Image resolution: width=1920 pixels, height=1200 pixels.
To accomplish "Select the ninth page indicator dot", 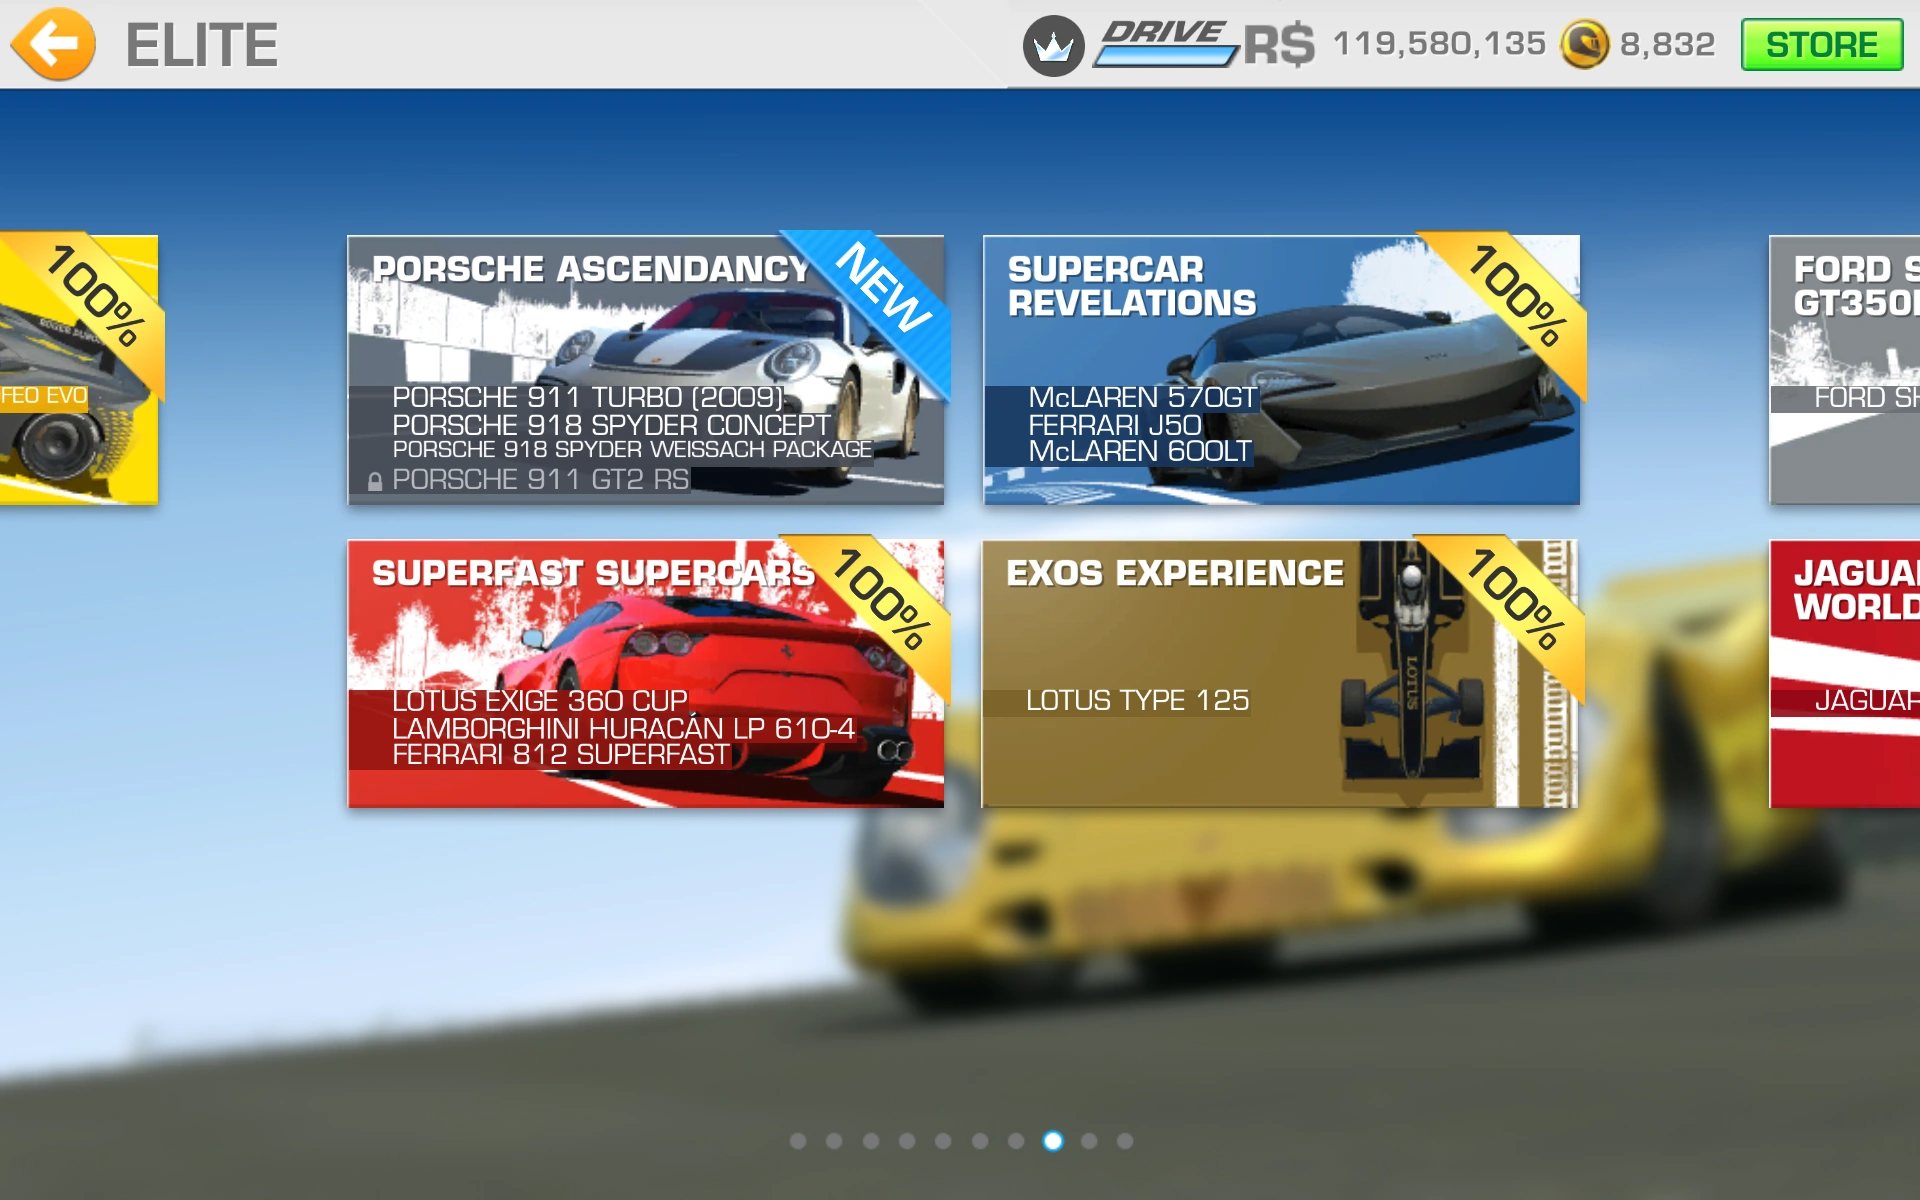I will click(x=1089, y=1141).
